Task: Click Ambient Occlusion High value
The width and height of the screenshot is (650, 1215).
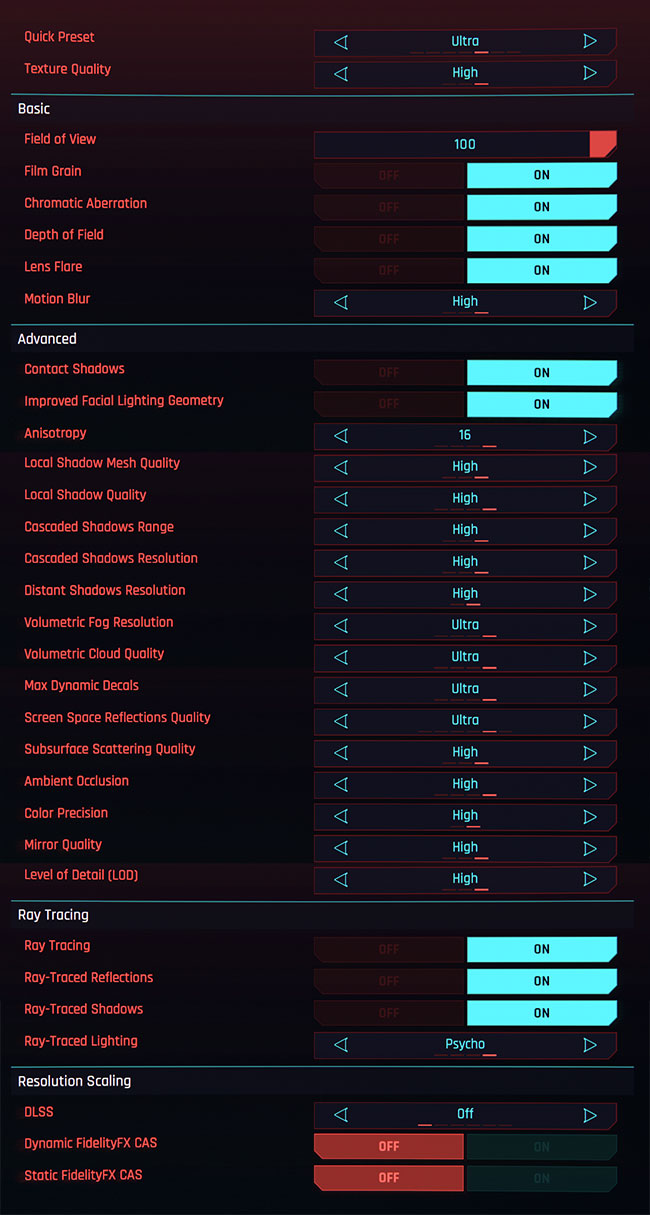Action: pyautogui.click(x=465, y=784)
